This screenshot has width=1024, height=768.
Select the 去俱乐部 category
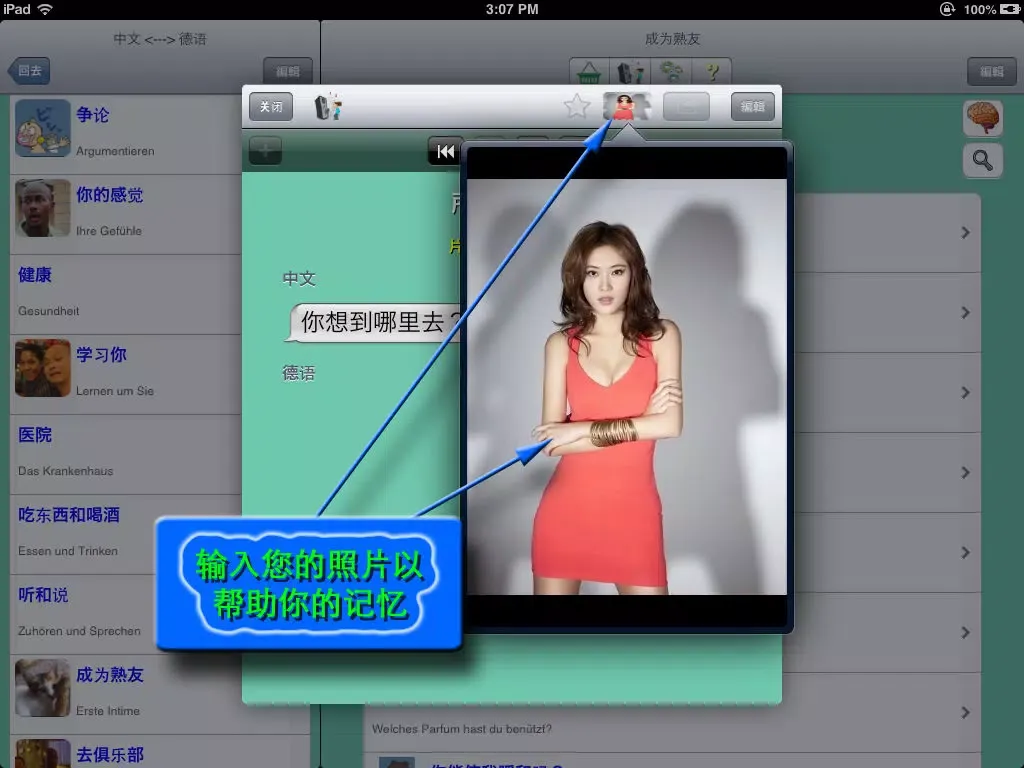pyautogui.click(x=160, y=752)
